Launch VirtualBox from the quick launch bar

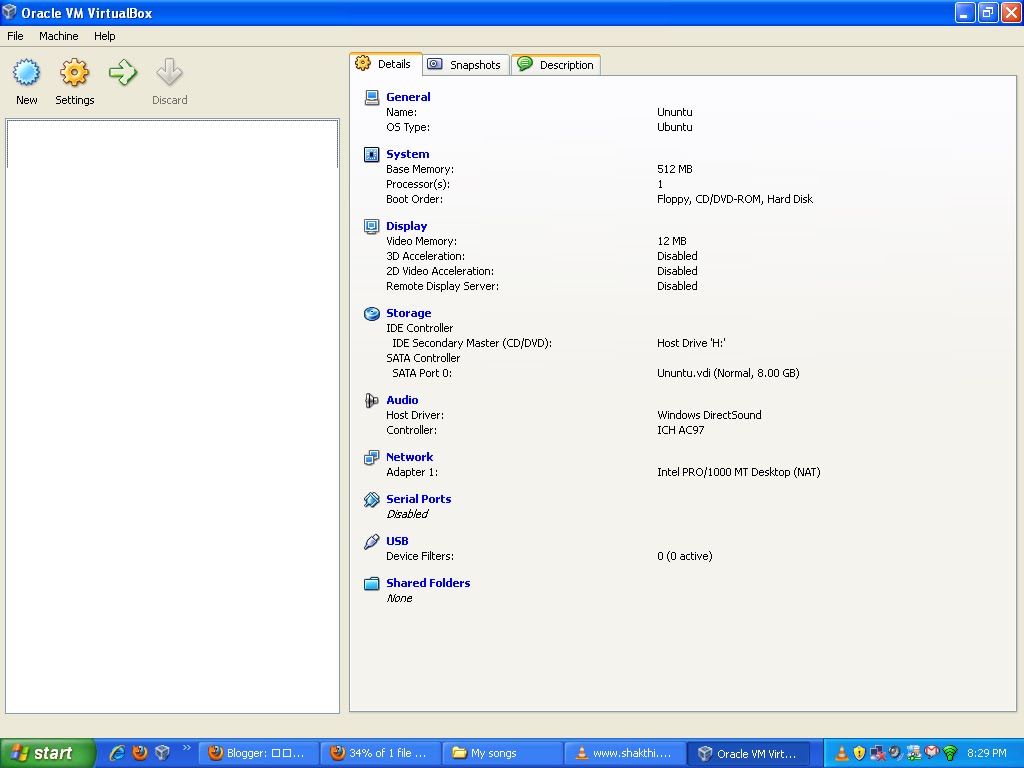click(x=163, y=753)
